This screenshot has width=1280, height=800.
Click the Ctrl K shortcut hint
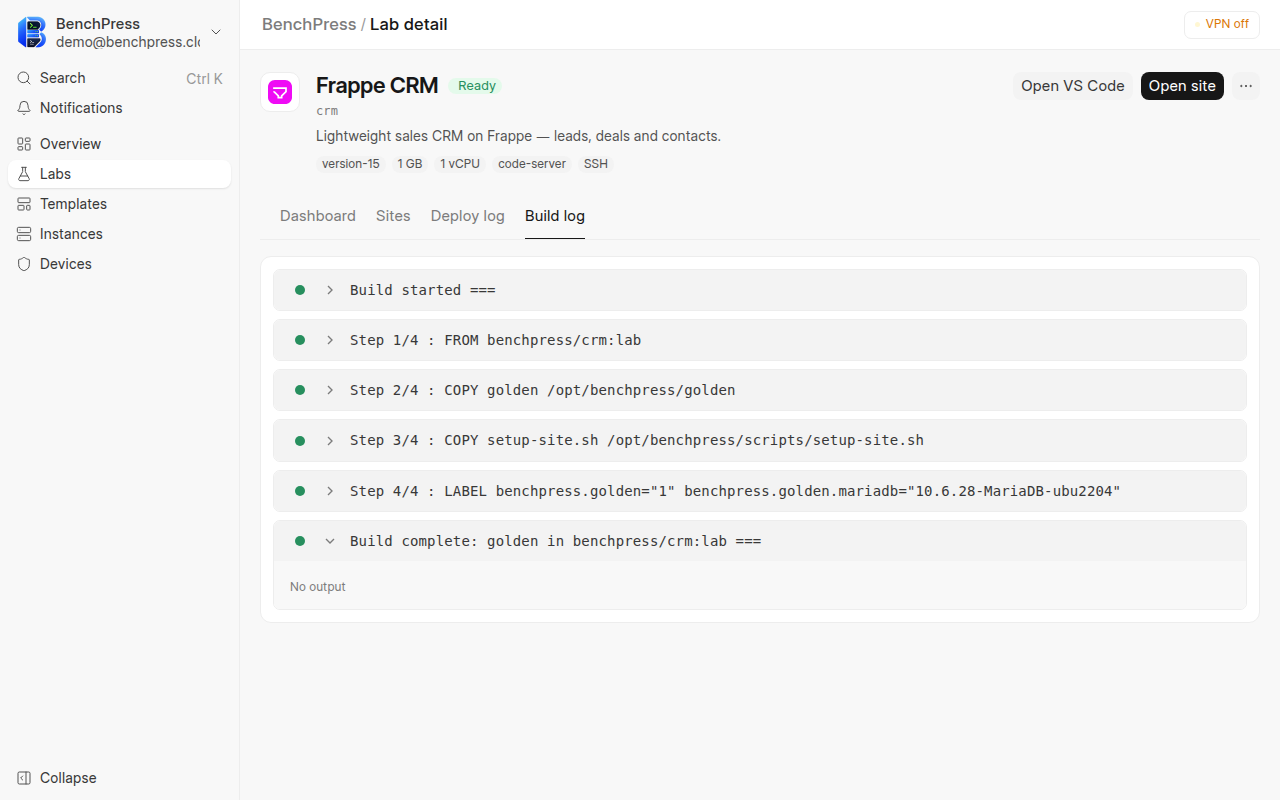[204, 78]
